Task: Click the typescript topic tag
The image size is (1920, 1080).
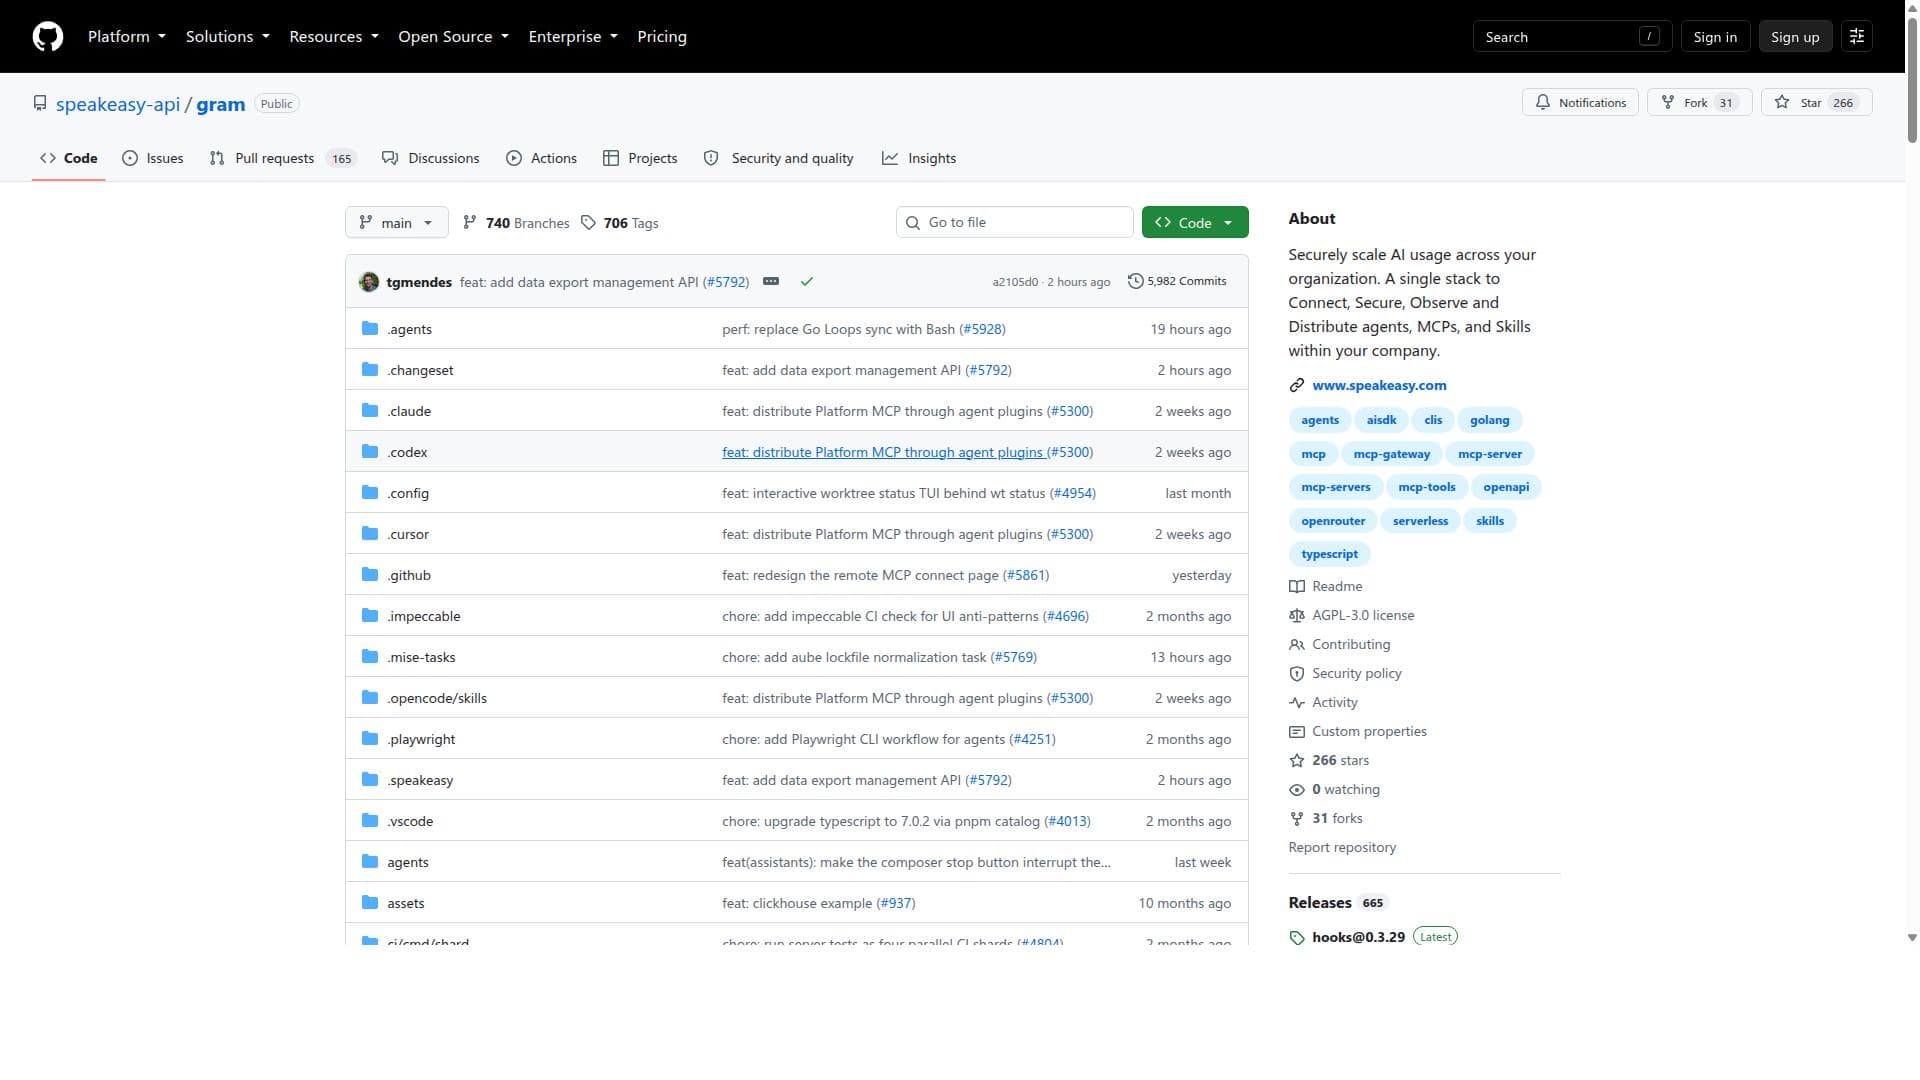Action: pos(1329,554)
